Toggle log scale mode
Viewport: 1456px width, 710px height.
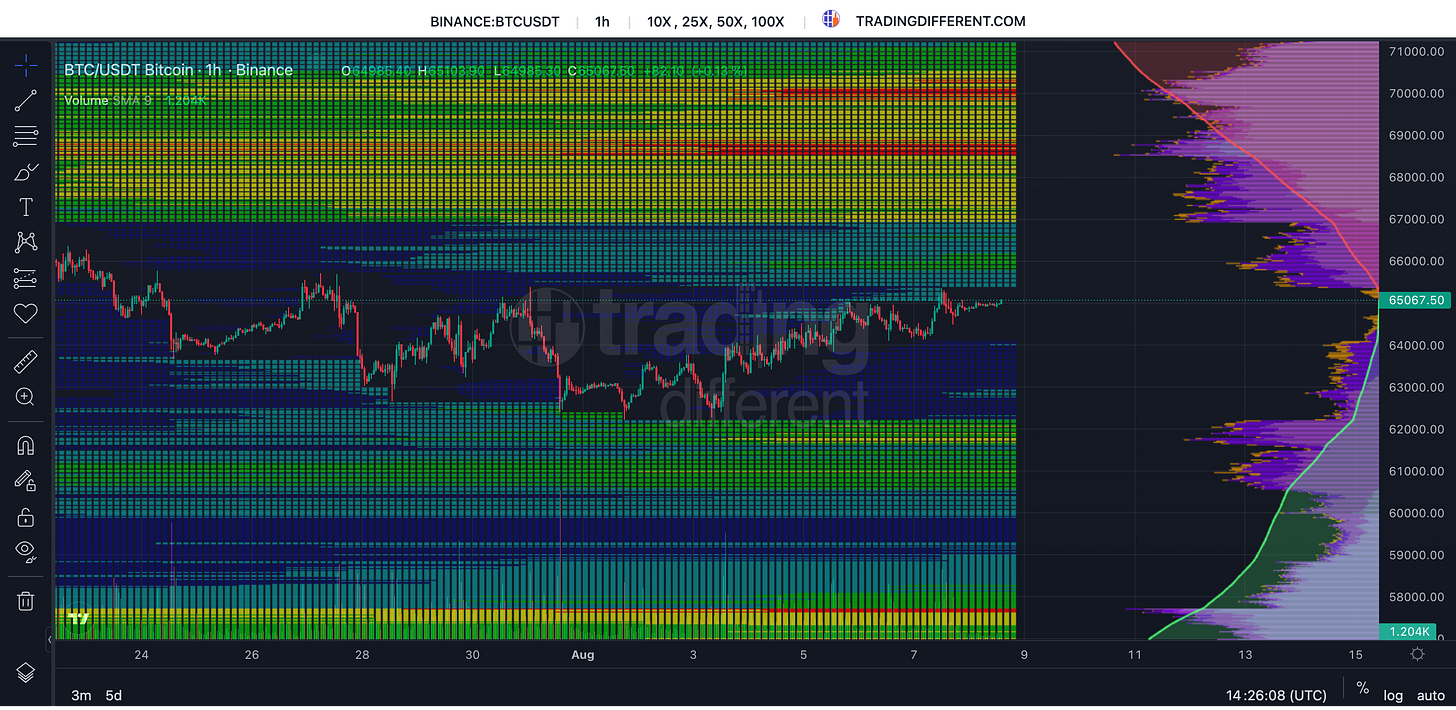coord(1393,695)
